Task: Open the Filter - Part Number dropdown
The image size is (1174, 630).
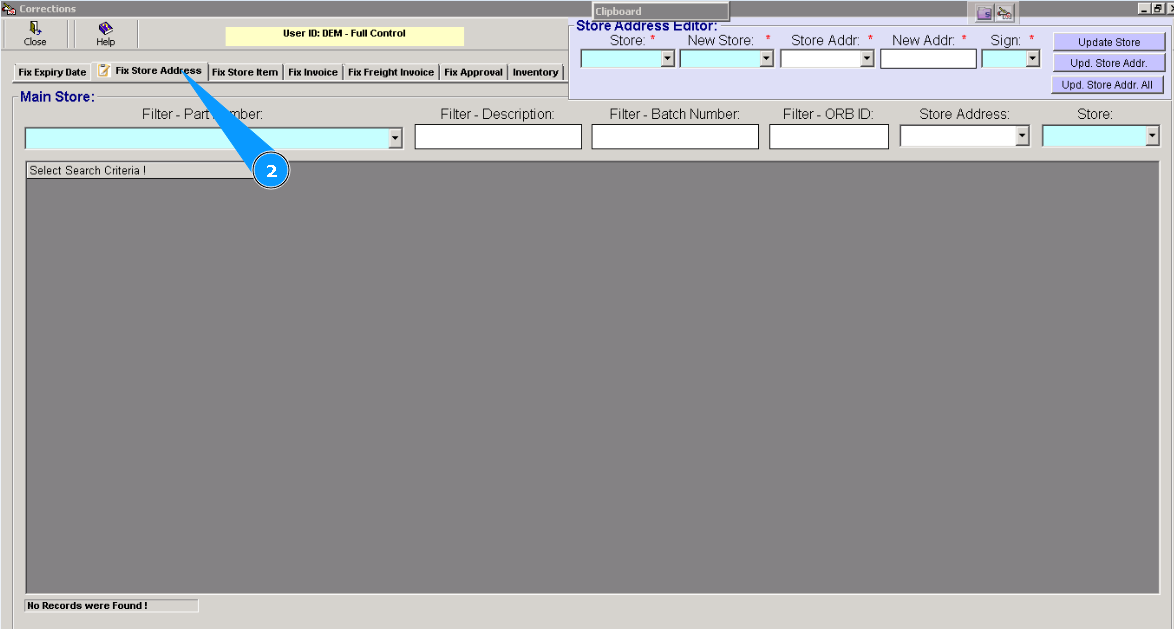Action: click(395, 138)
